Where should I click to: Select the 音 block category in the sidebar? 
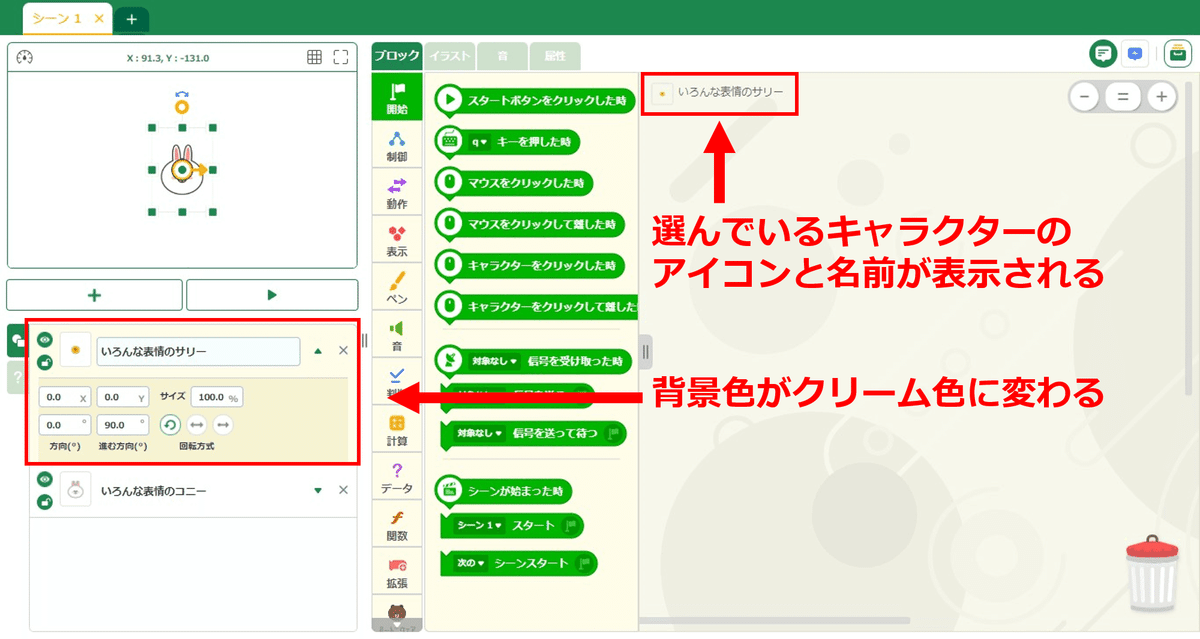tap(397, 335)
